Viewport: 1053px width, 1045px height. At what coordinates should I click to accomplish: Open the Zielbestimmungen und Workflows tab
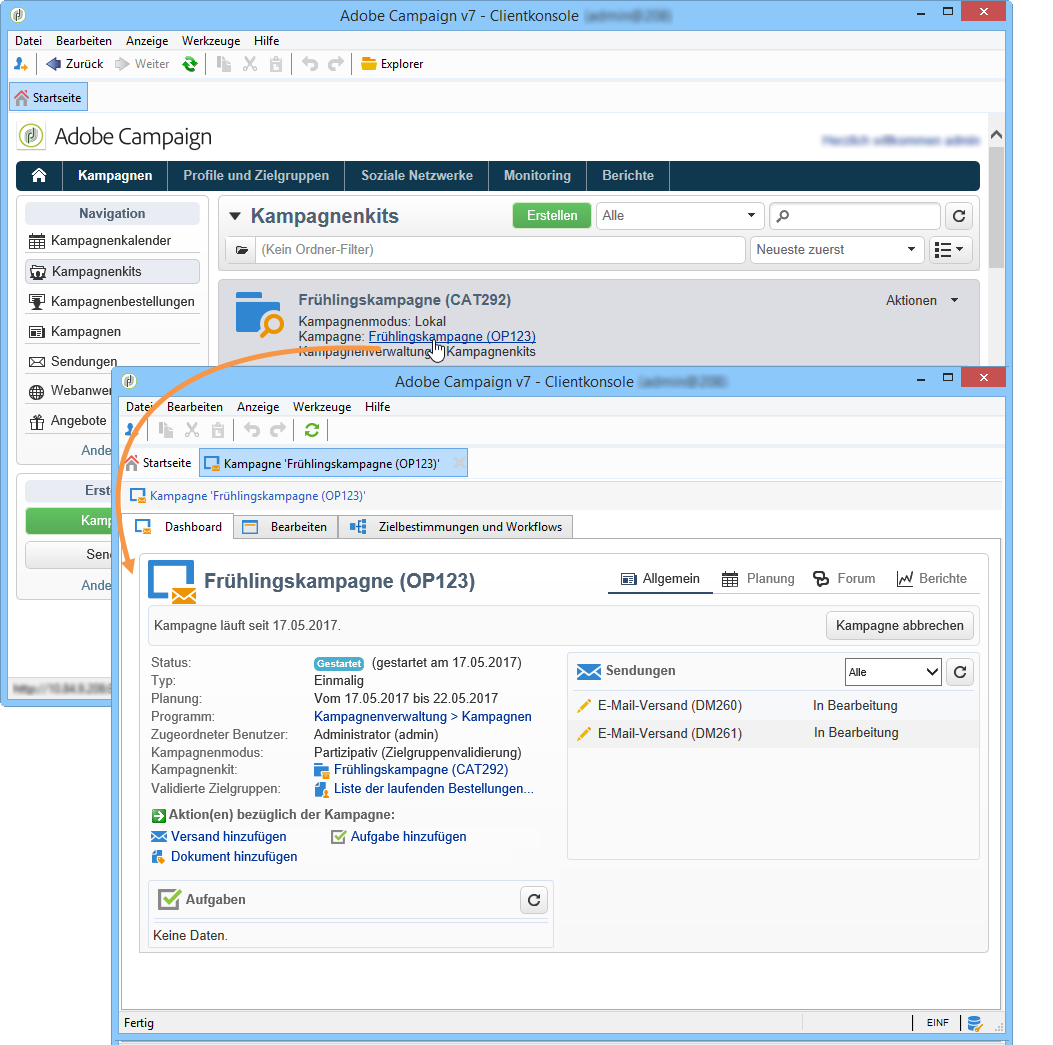(456, 527)
